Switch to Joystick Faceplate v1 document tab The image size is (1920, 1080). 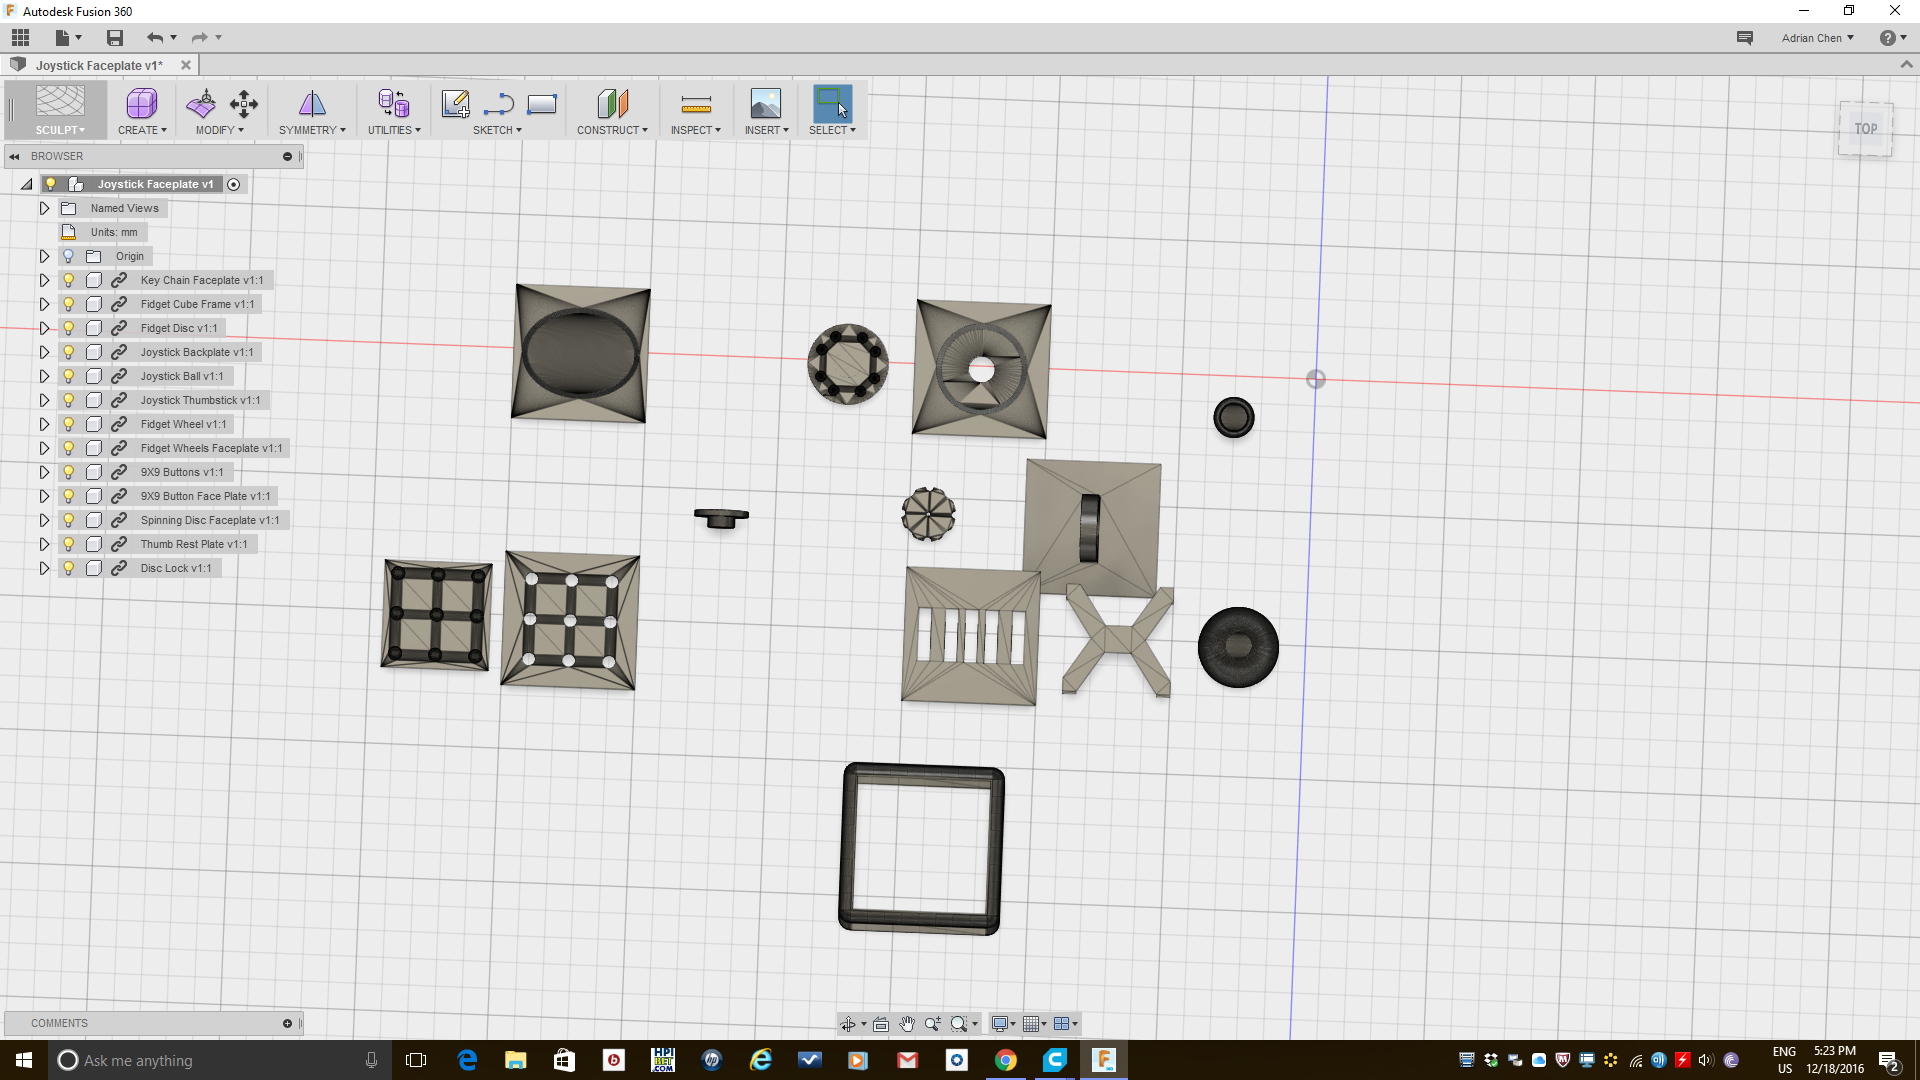pos(99,65)
